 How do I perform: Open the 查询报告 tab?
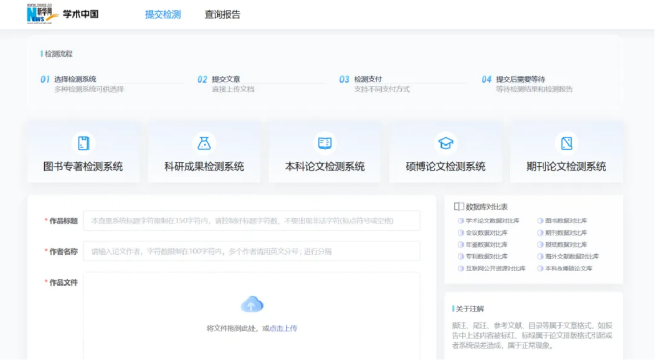pyautogui.click(x=223, y=15)
